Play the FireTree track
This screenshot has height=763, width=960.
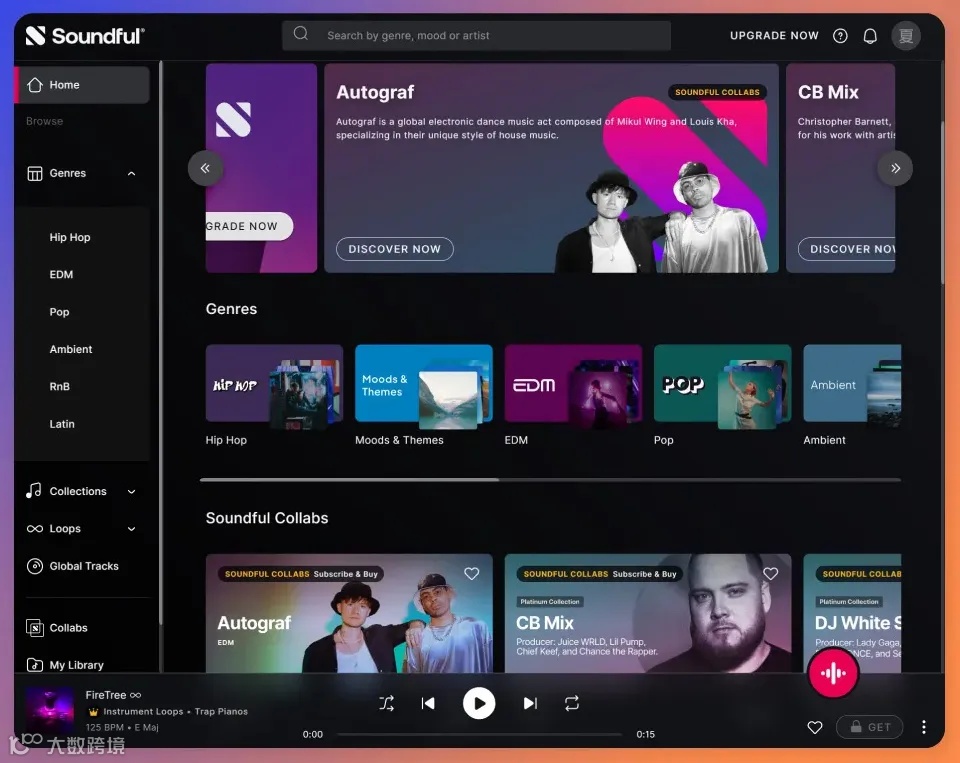click(479, 703)
